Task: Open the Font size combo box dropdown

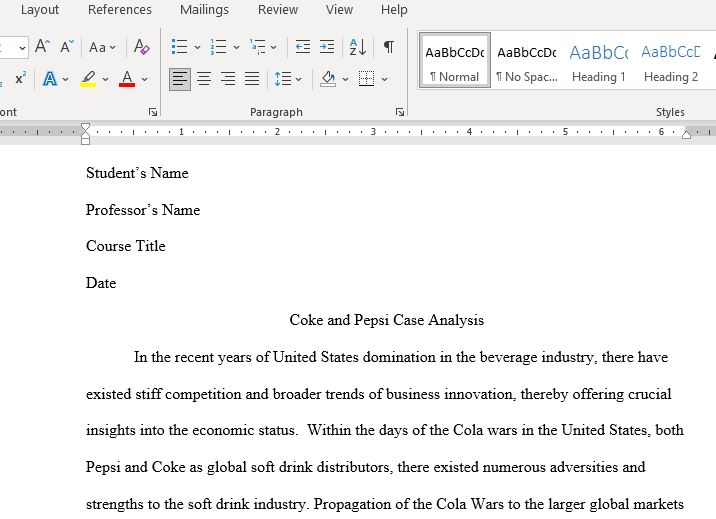Action: 22,47
